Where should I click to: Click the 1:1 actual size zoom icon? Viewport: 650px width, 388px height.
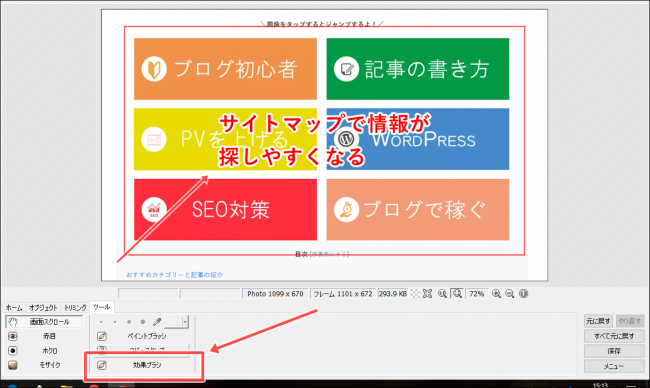click(x=442, y=294)
